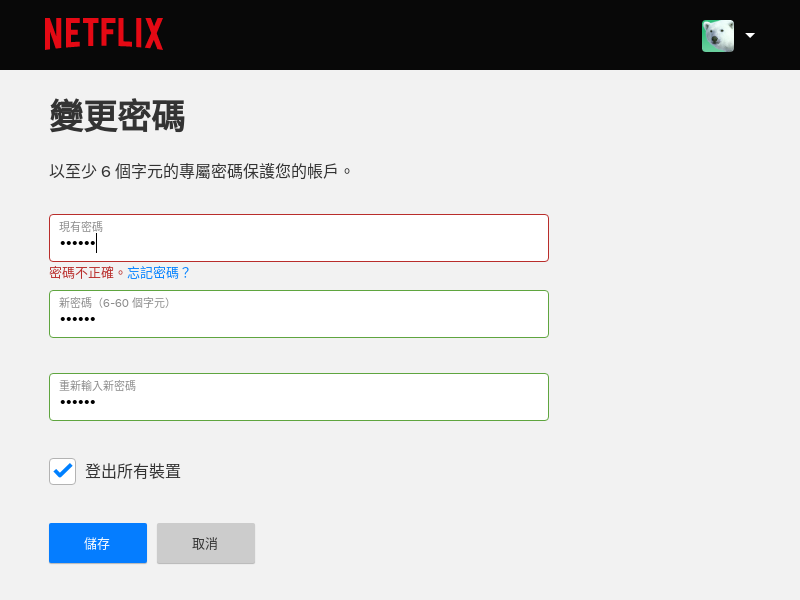Click the gray 取消 cancel button

coord(206,543)
